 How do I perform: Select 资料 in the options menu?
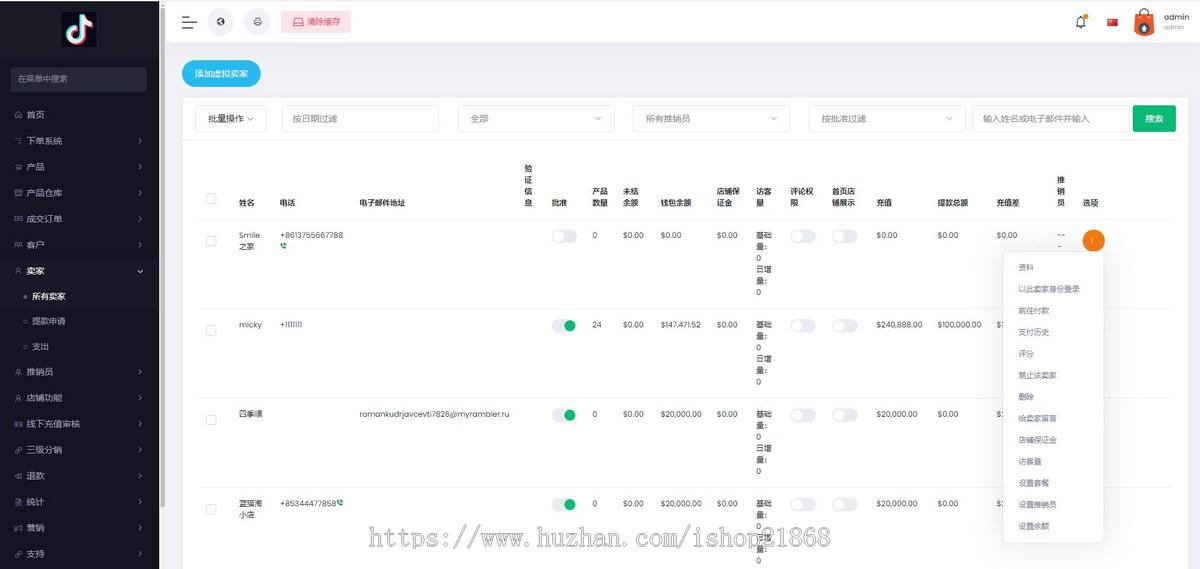[x=1026, y=268]
